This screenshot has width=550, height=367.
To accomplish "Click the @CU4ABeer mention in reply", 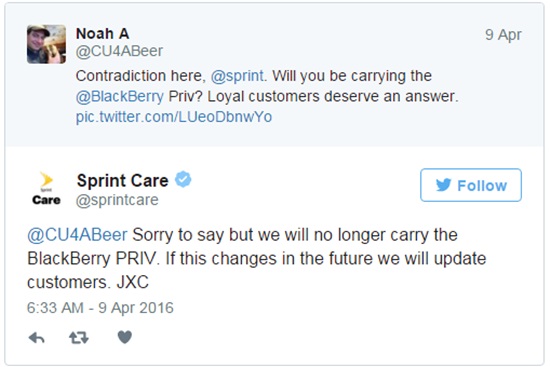I will coord(77,235).
